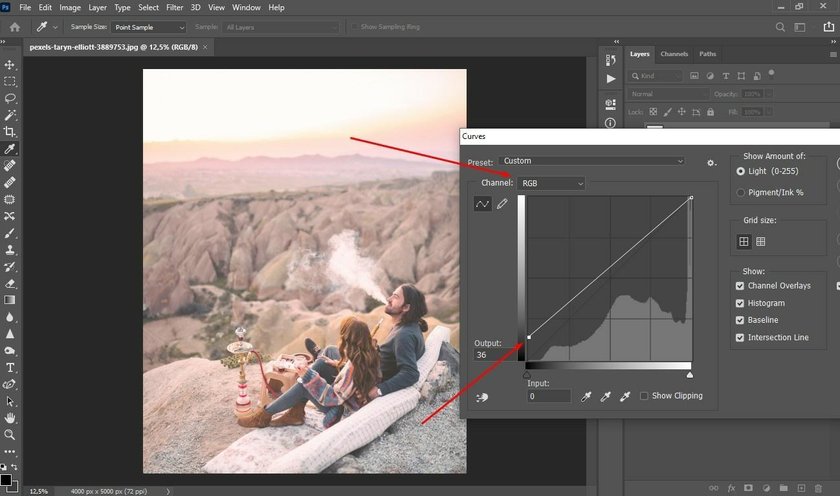The width and height of the screenshot is (840, 496).
Task: Expand the tool preset picker arrow
Action: click(55, 27)
